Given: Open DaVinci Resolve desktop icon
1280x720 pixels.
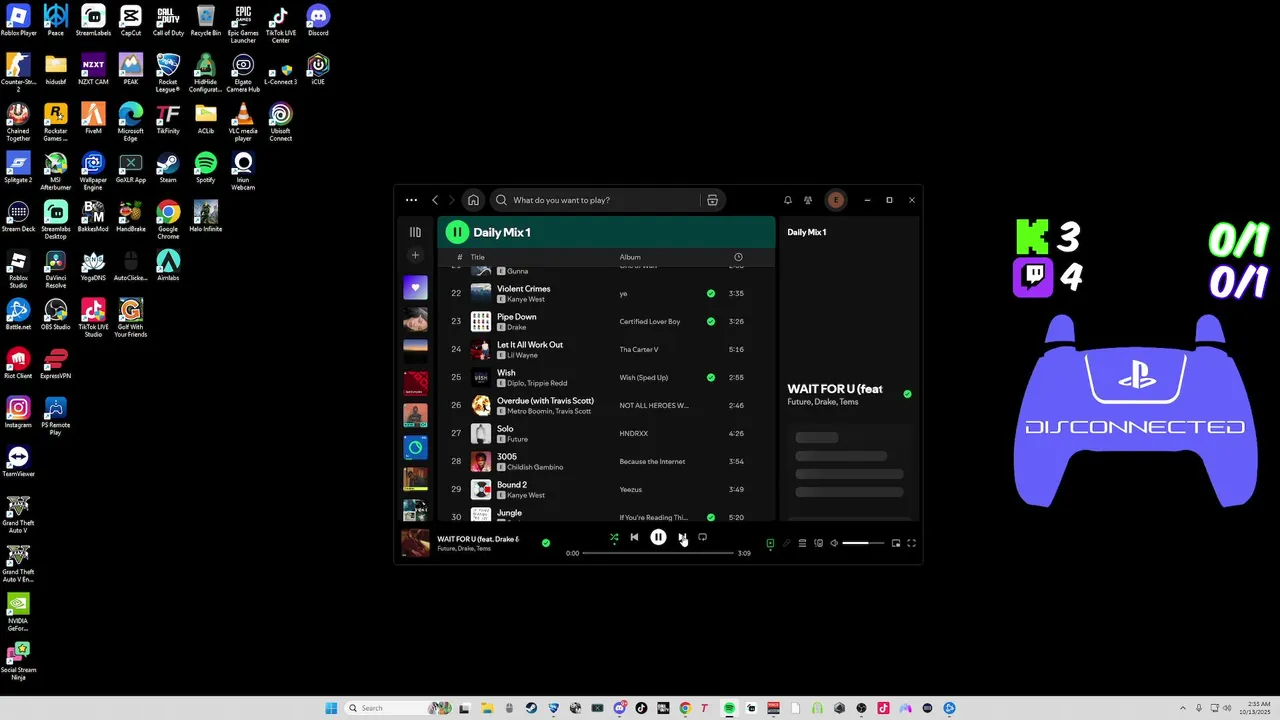Looking at the screenshot, I should point(56,268).
